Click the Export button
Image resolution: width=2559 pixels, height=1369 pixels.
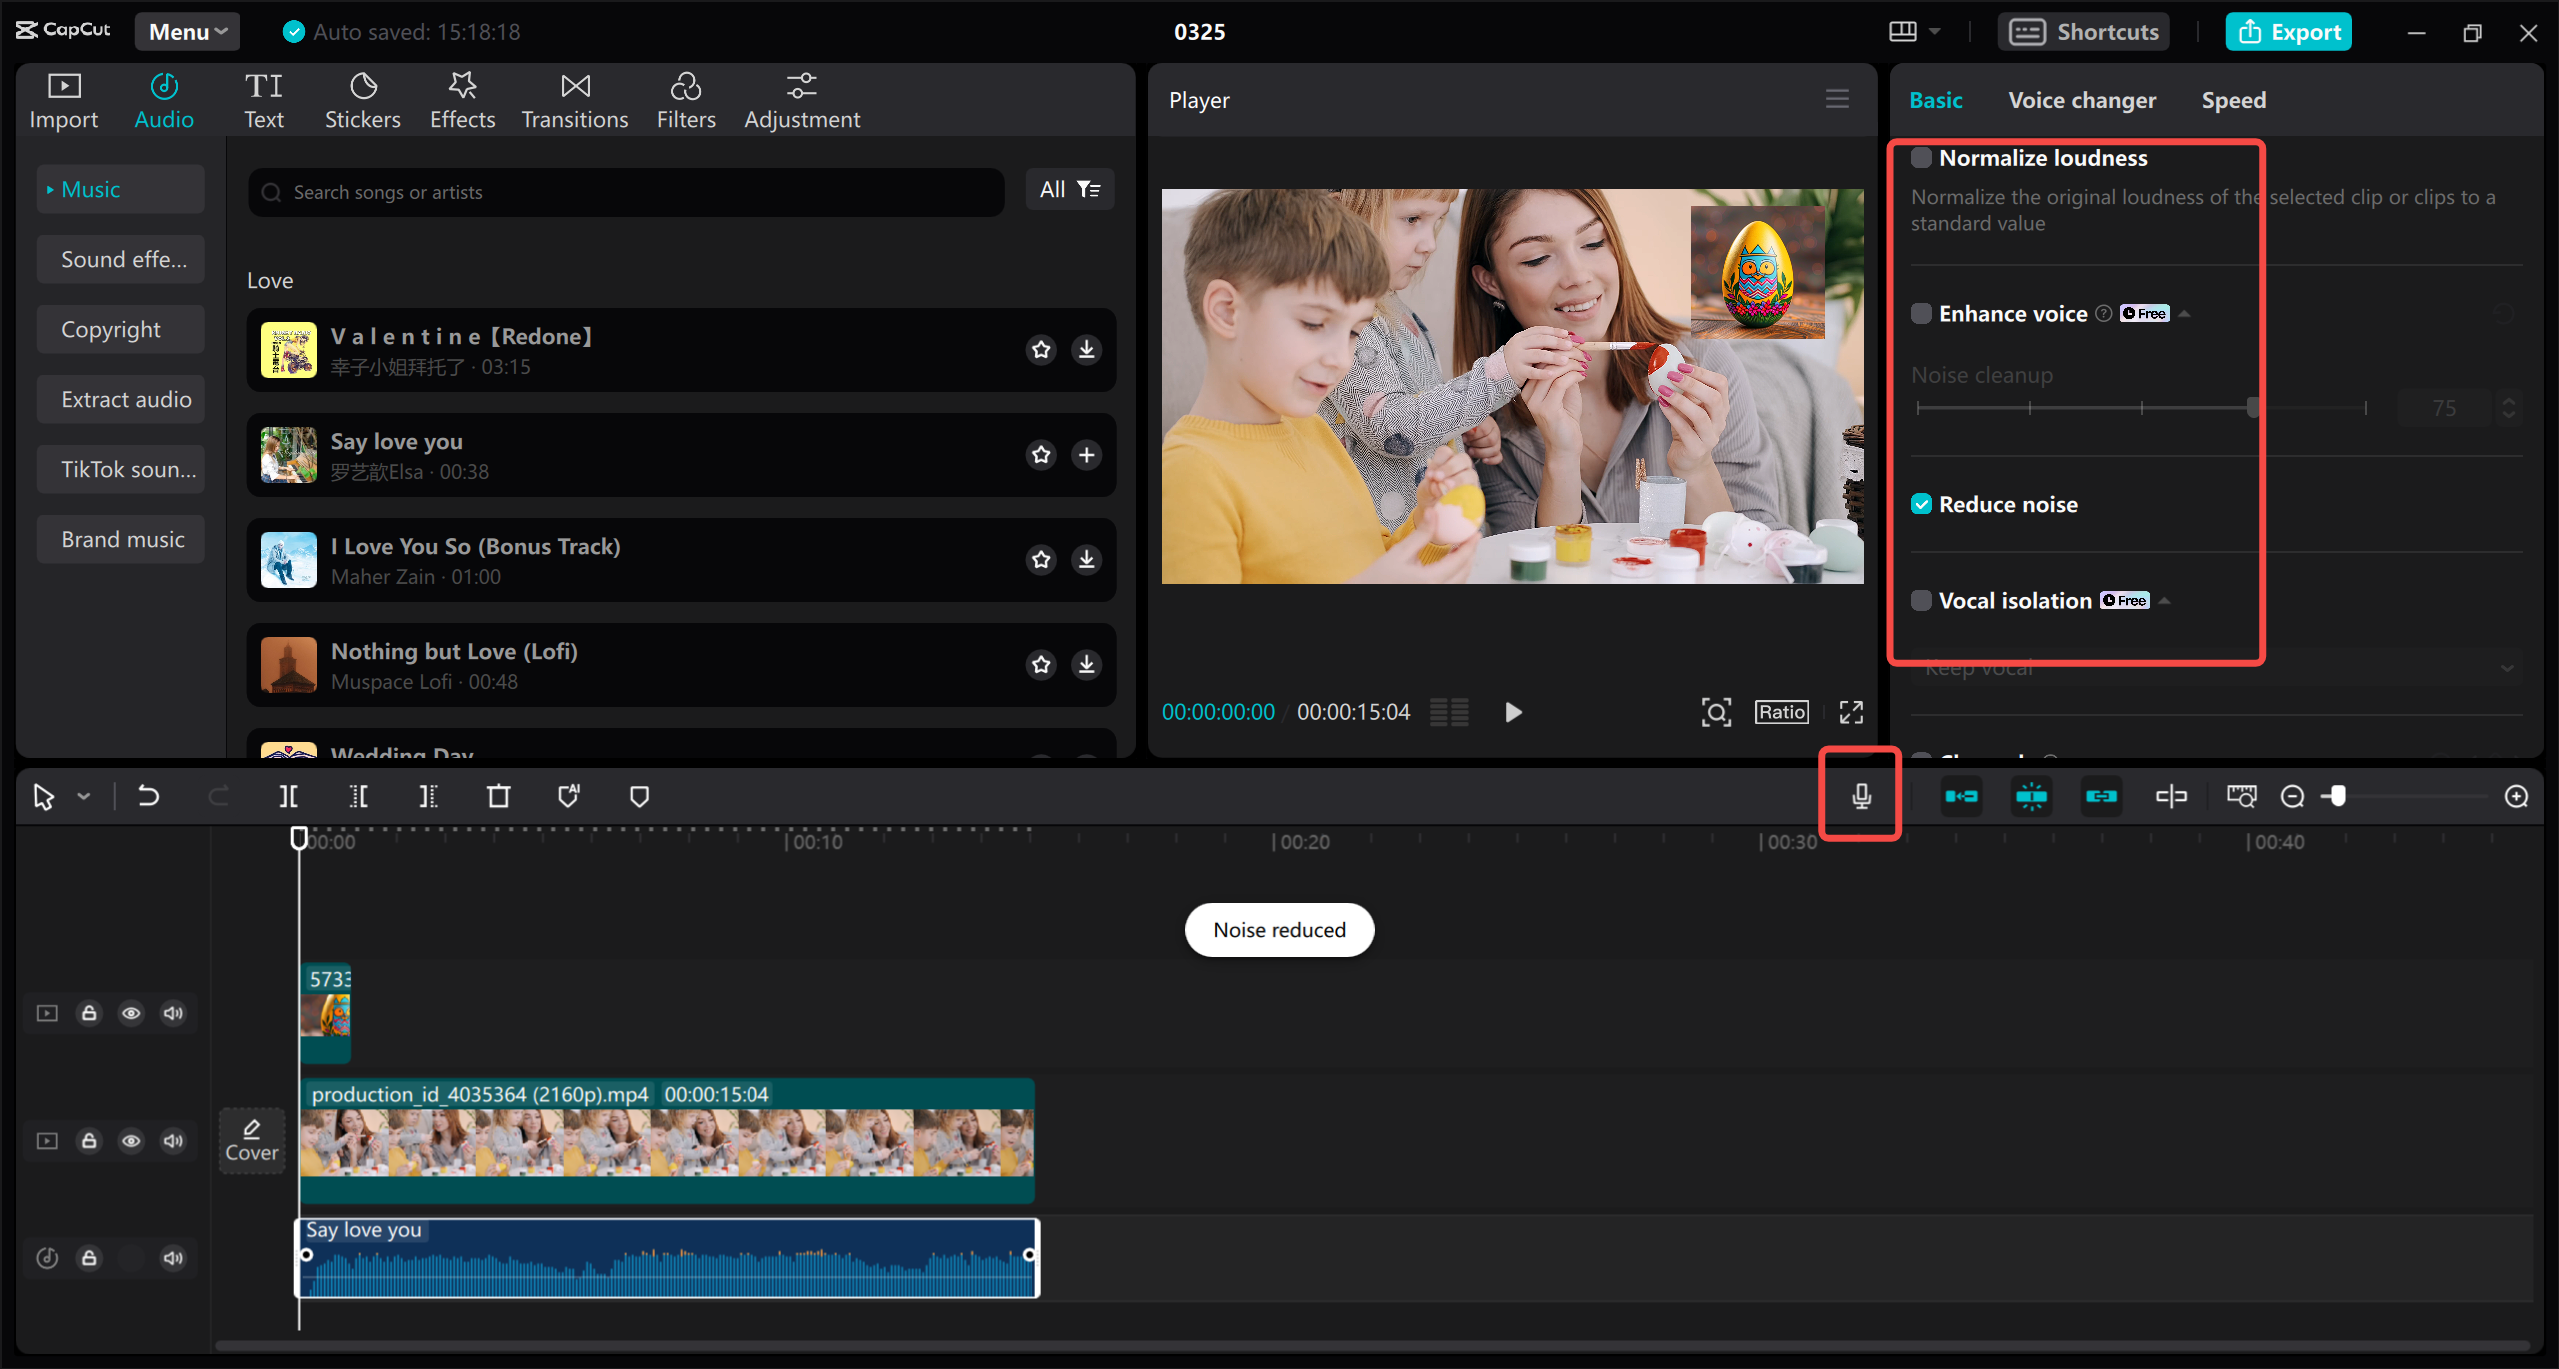pyautogui.click(x=2288, y=31)
